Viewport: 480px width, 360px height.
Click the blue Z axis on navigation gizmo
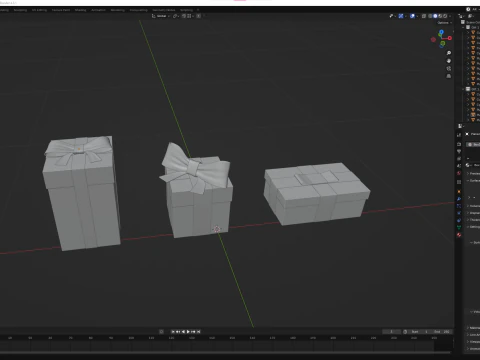[x=441, y=32]
